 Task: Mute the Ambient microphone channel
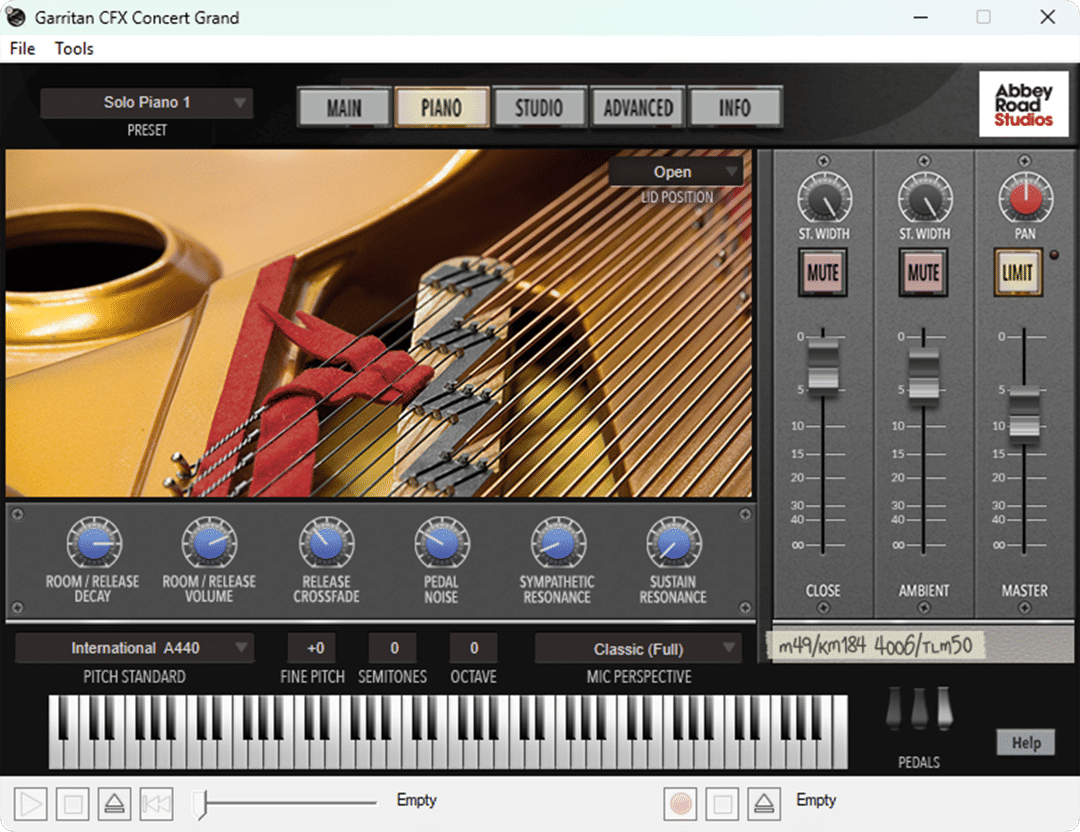click(x=924, y=273)
